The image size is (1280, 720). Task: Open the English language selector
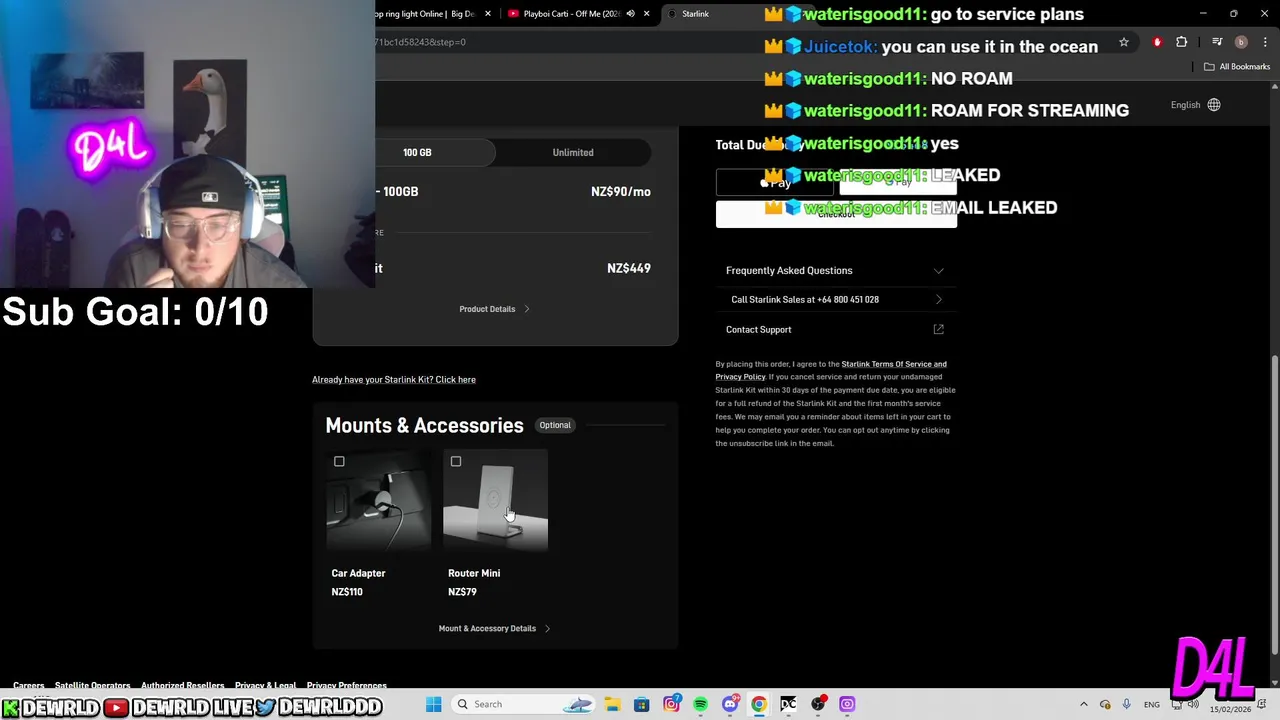tap(1195, 105)
